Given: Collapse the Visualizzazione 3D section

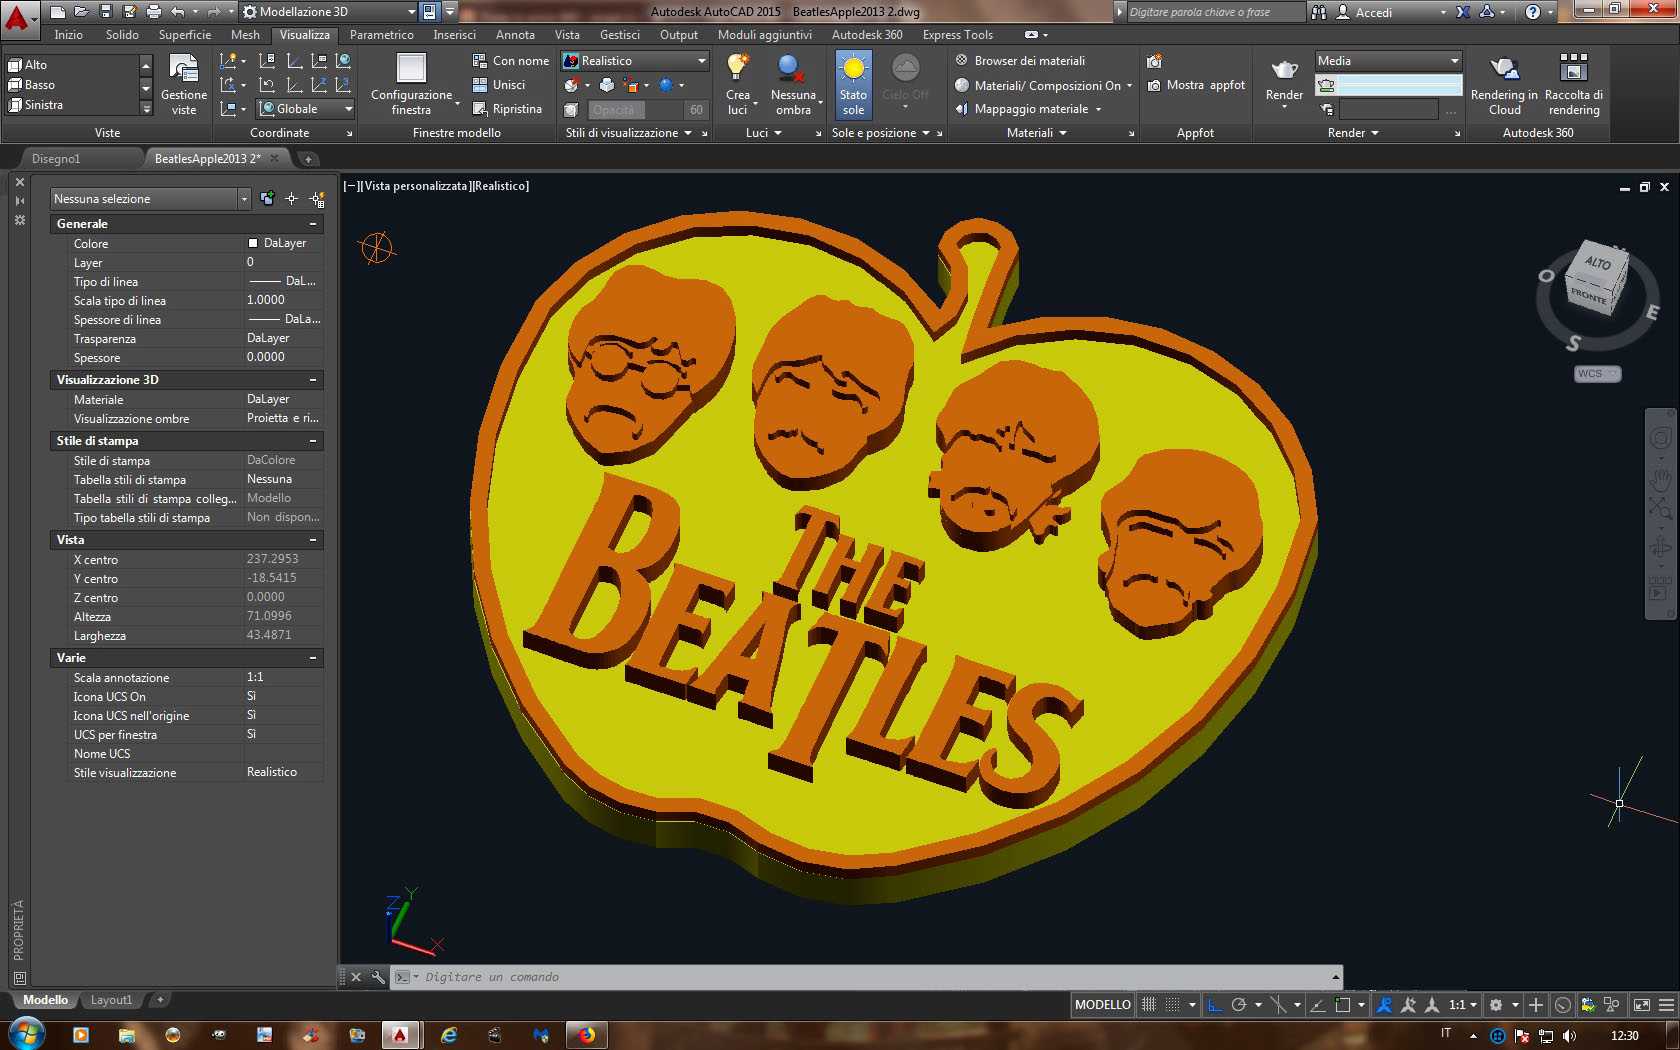Looking at the screenshot, I should point(313,380).
